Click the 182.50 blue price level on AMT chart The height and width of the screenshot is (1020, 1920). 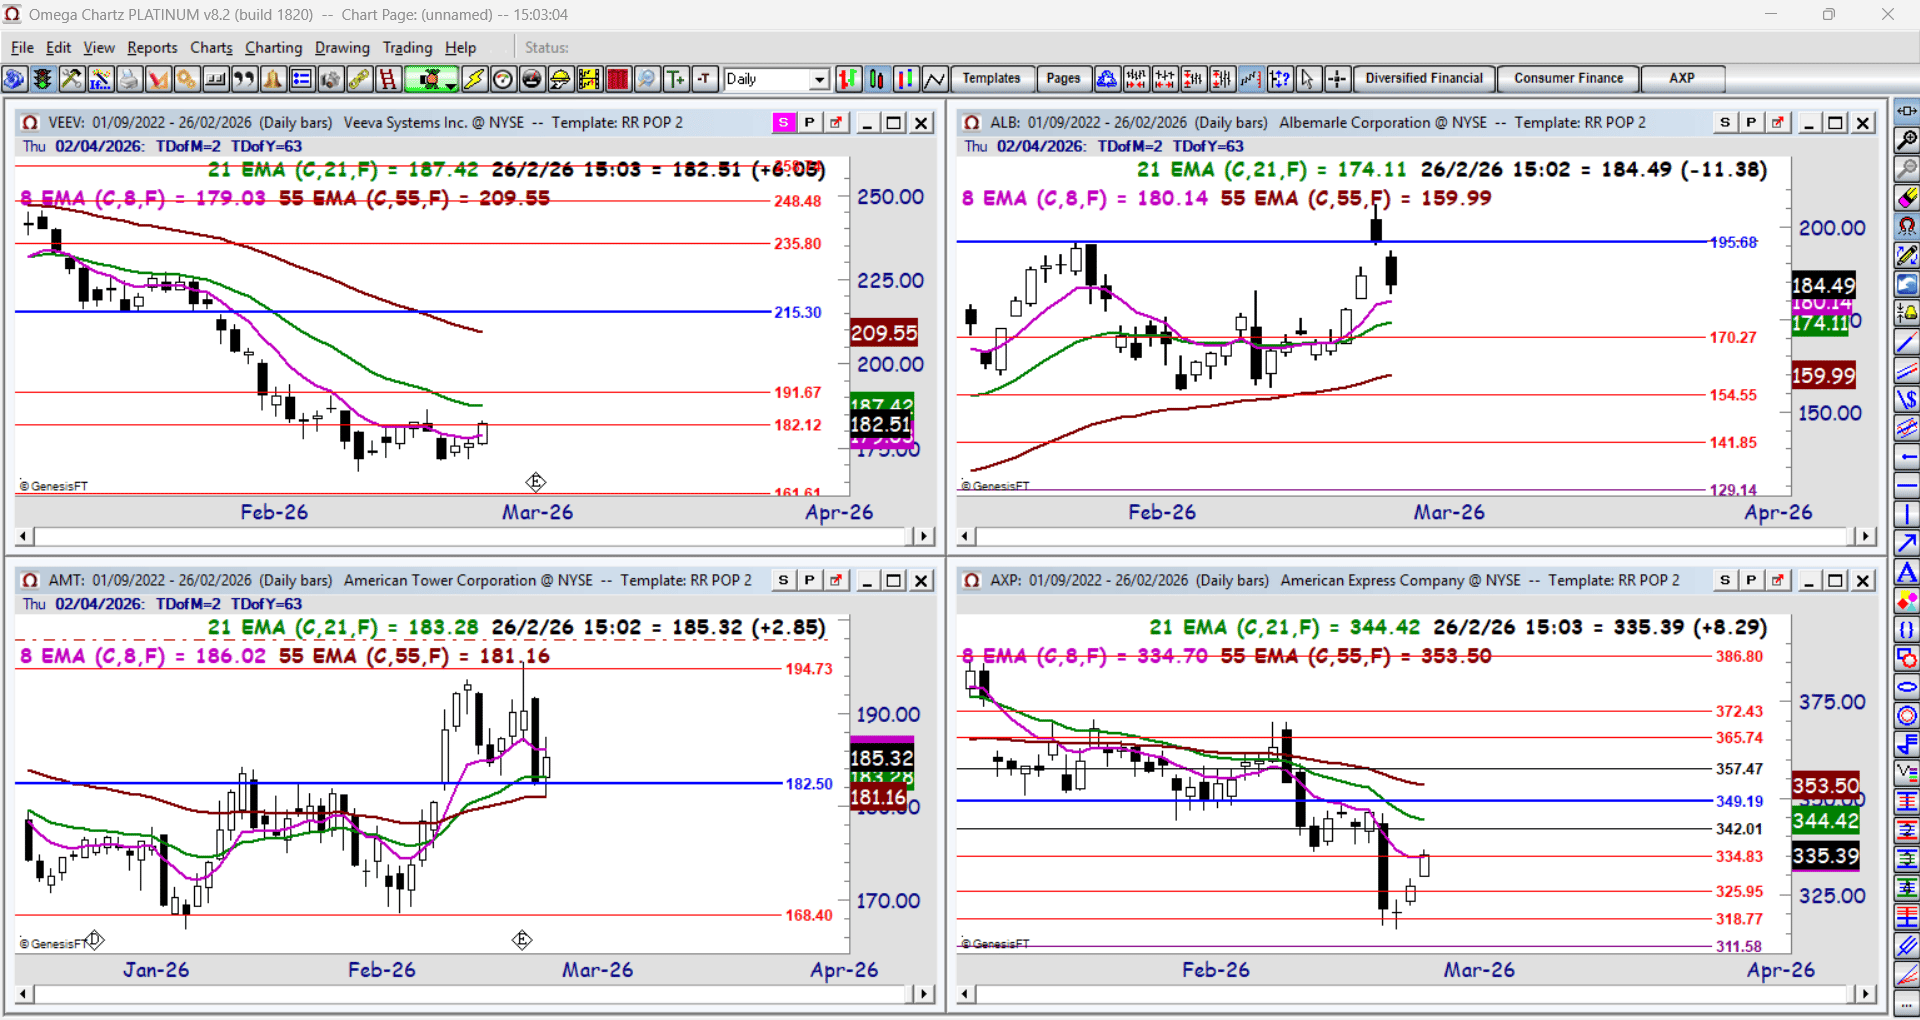[x=809, y=784]
